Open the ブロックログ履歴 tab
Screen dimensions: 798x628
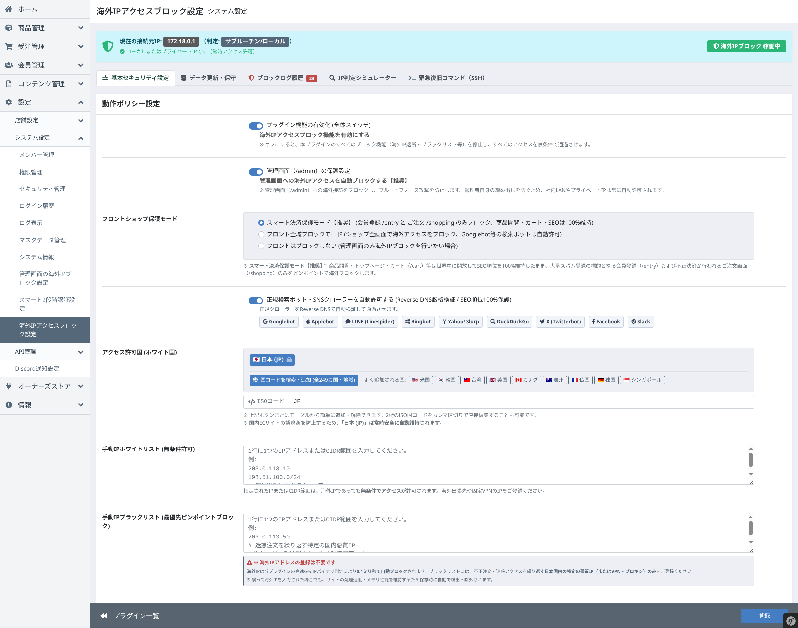point(282,78)
